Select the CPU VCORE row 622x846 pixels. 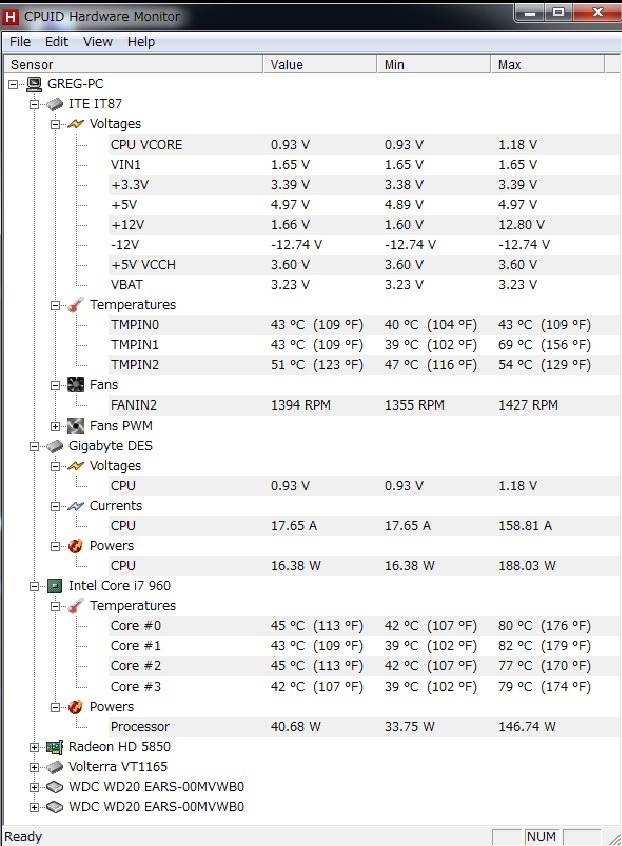[146, 144]
